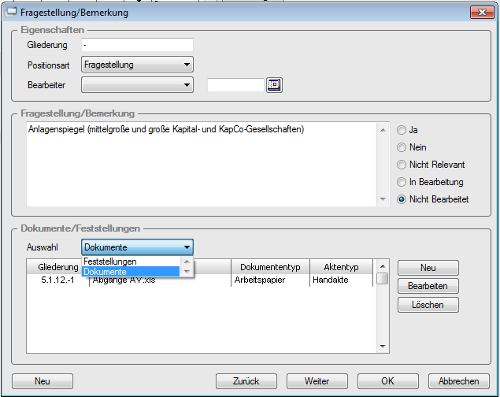The height and width of the screenshot is (397, 500).
Task: Click scroll-down arrow of documents list
Action: tap(383, 346)
